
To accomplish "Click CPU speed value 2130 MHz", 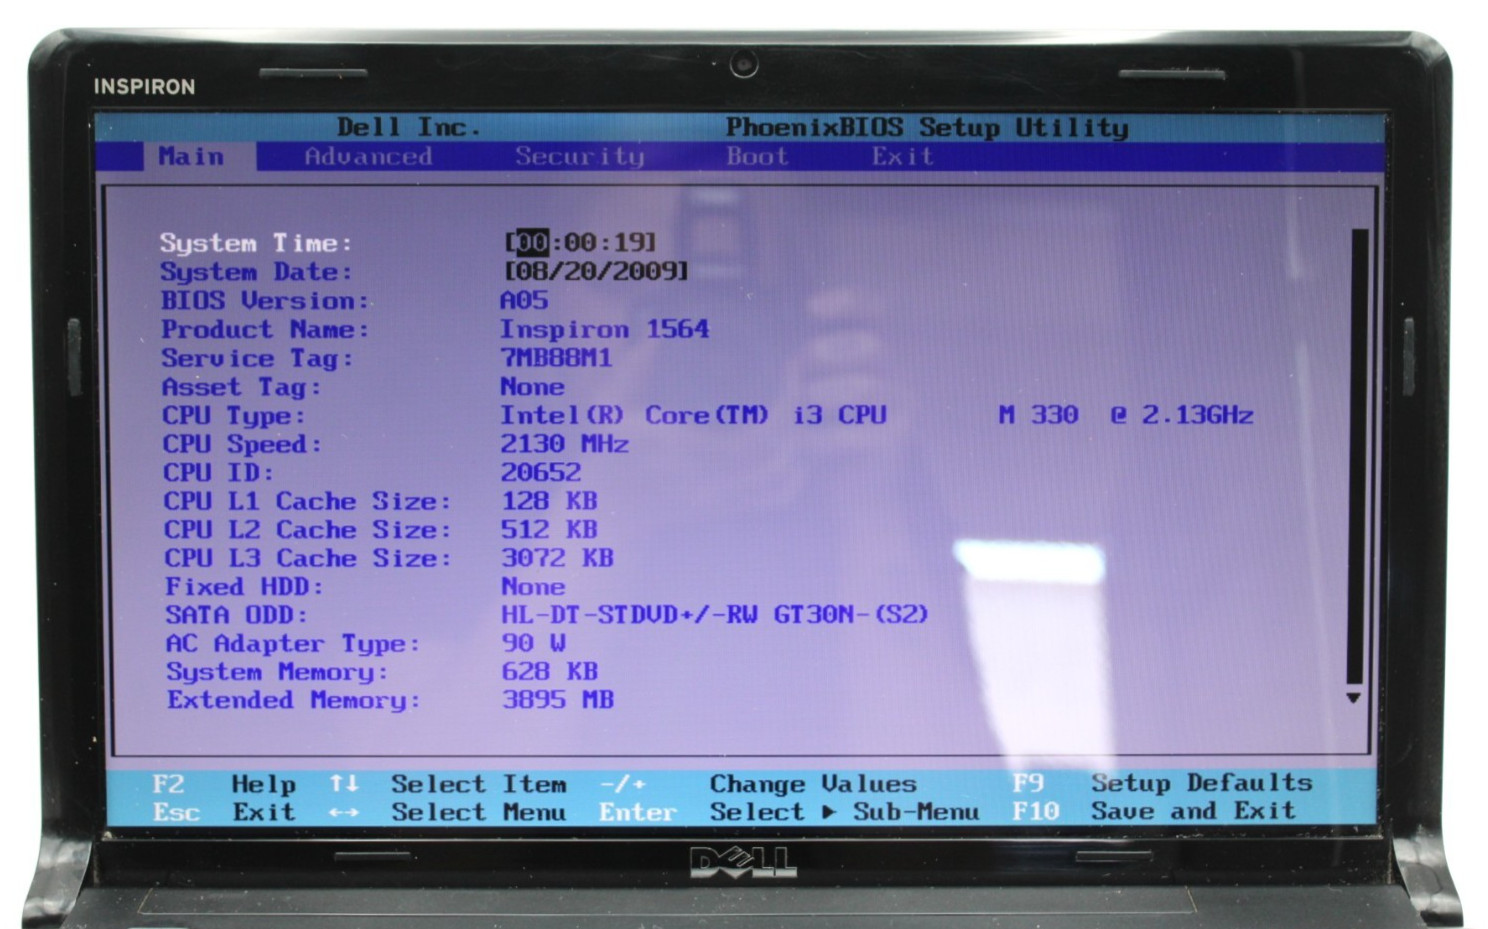I will pos(564,444).
